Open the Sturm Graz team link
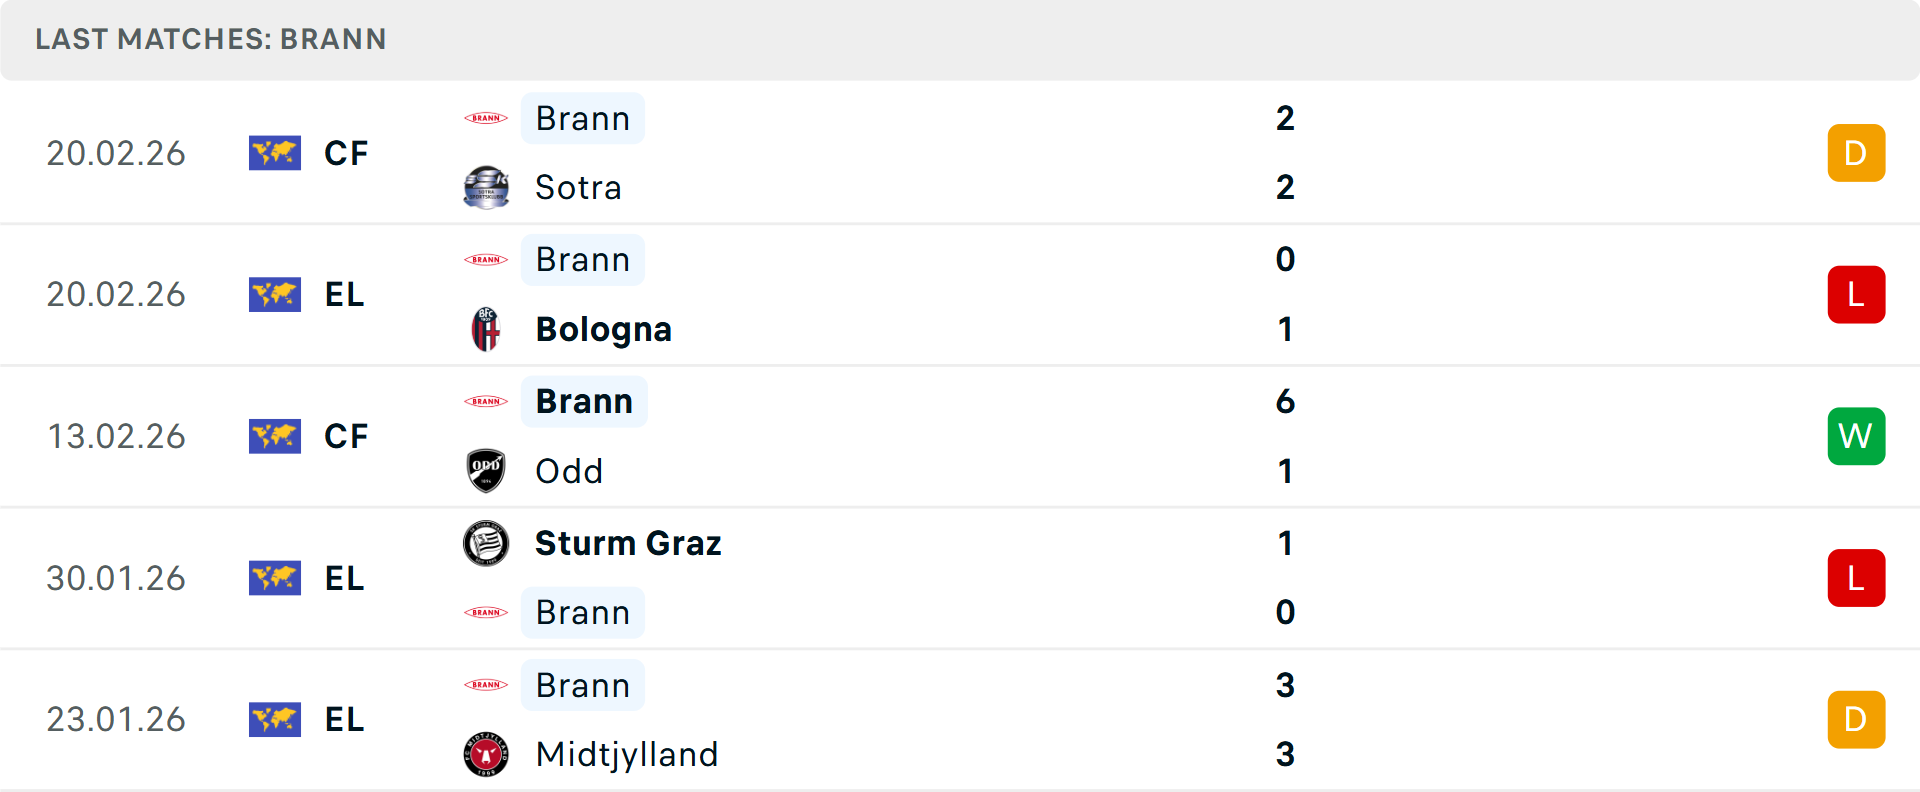 tap(628, 543)
